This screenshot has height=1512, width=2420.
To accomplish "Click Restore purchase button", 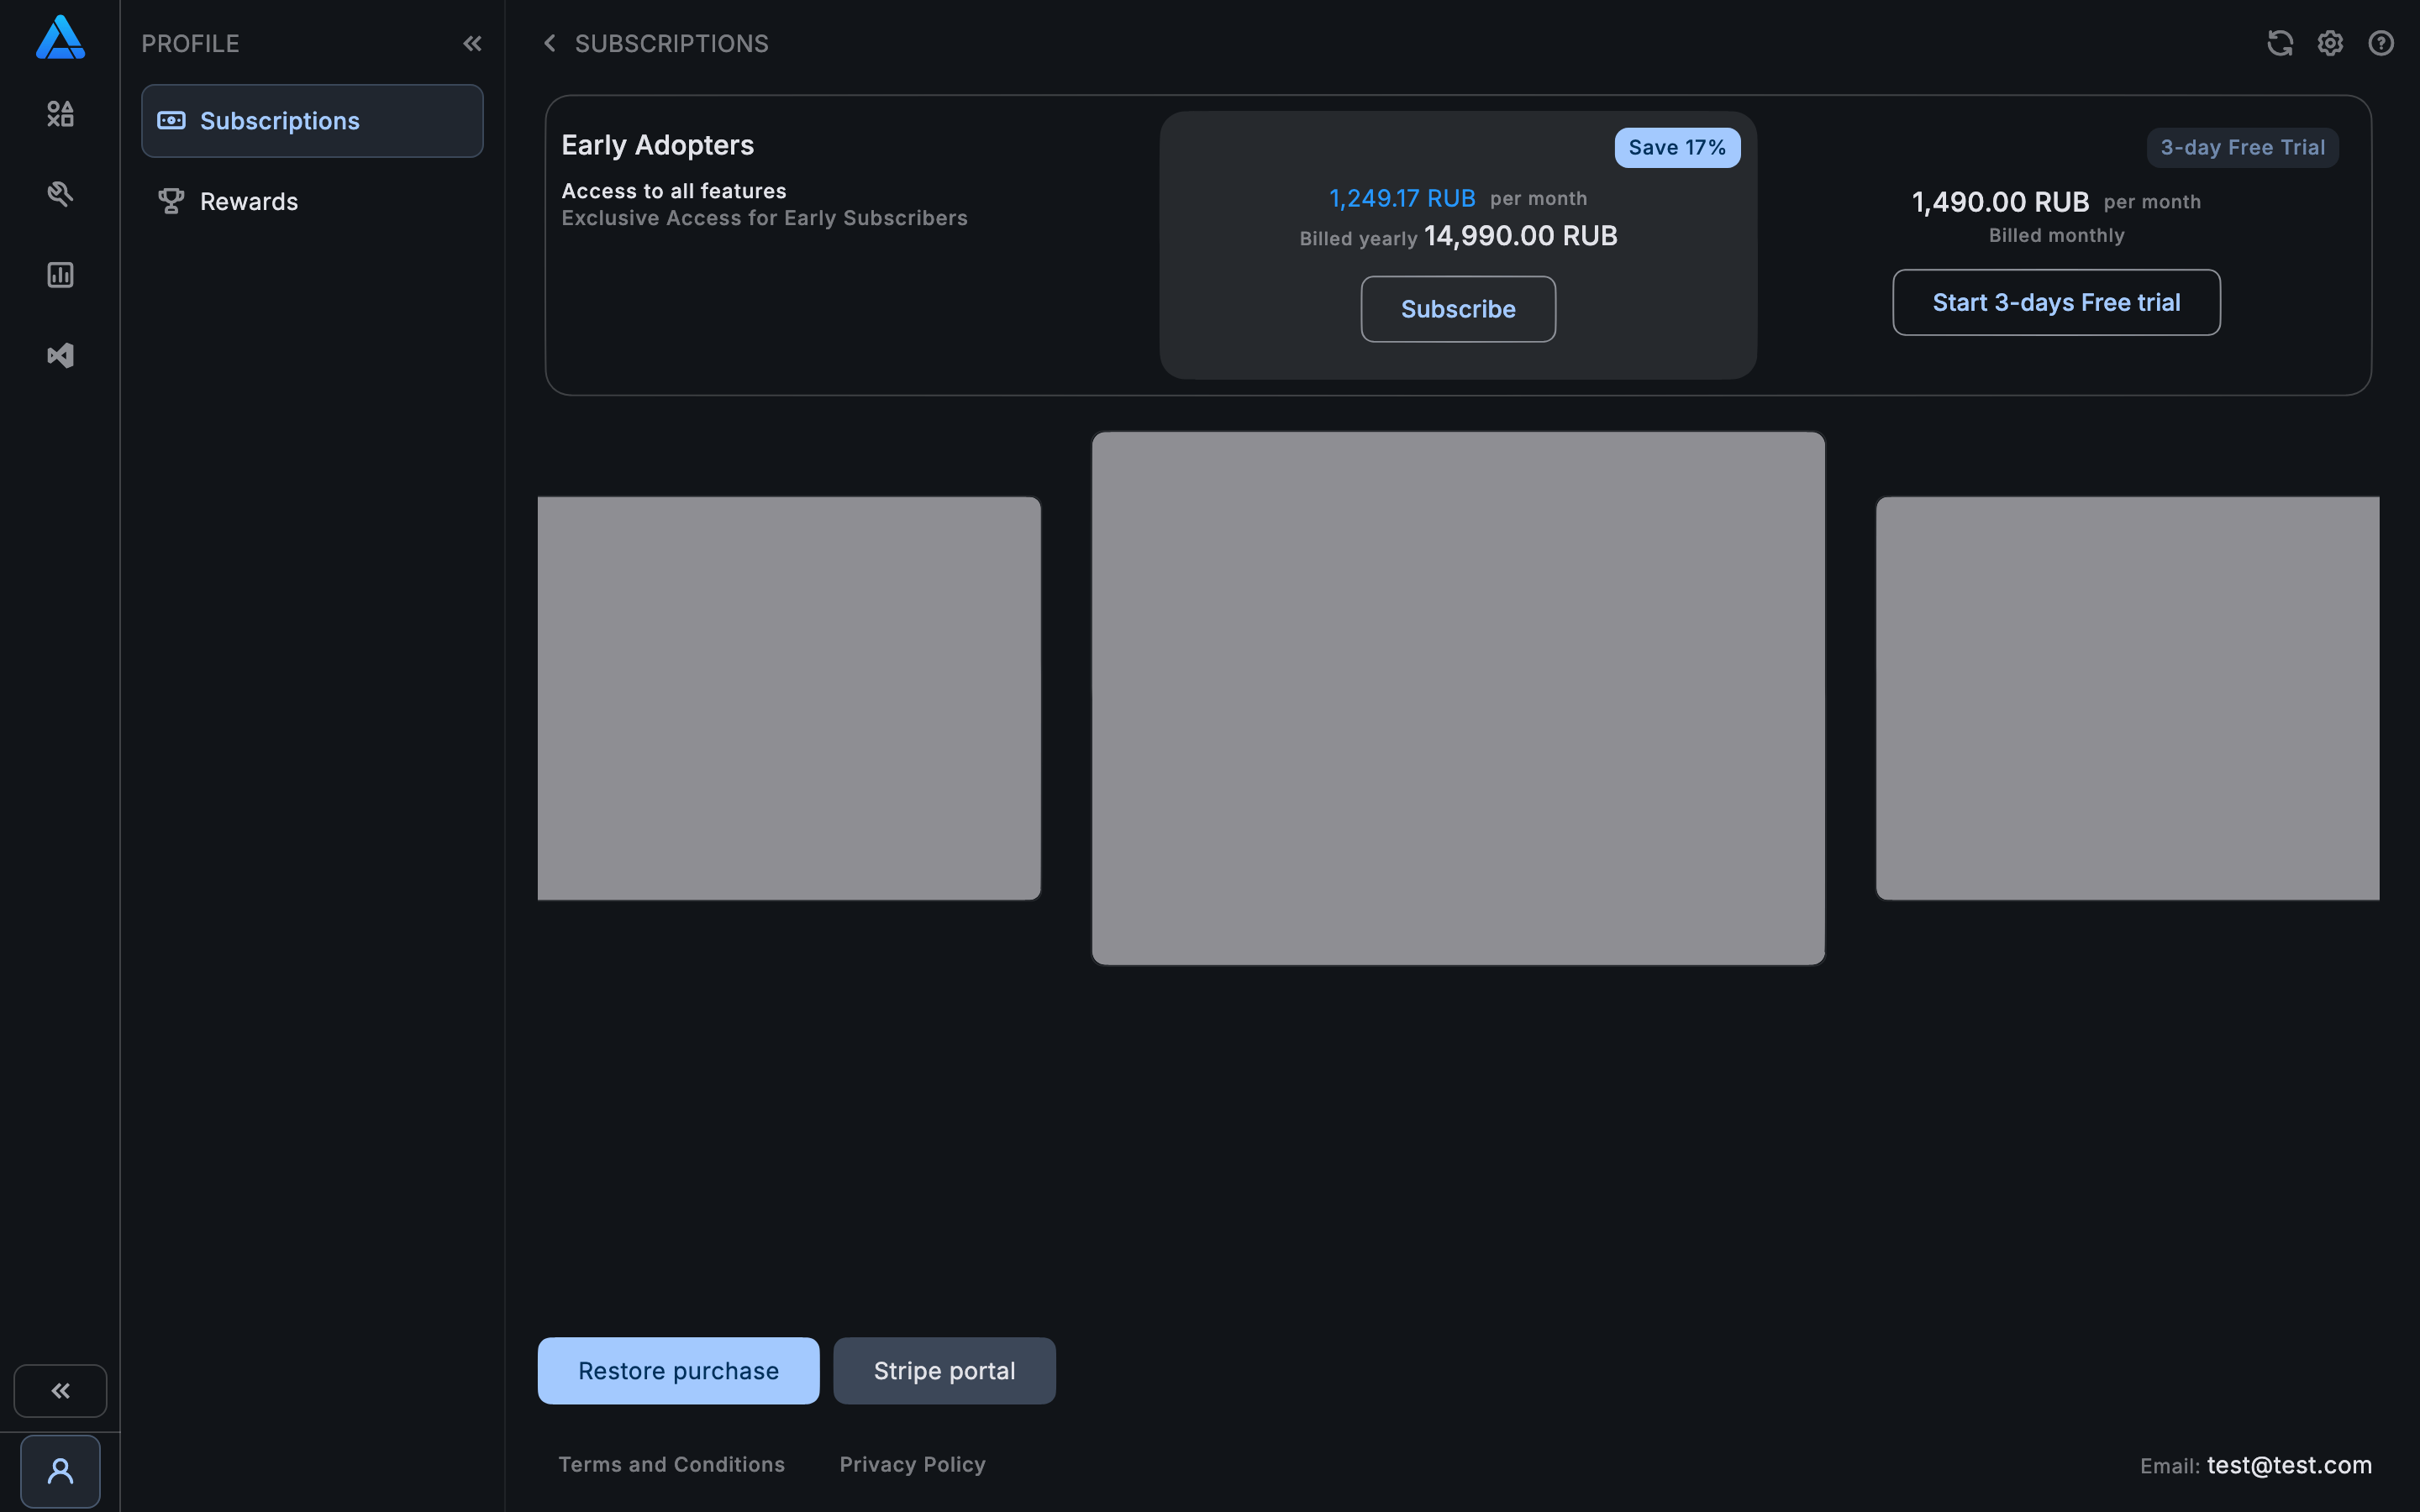I will point(678,1370).
